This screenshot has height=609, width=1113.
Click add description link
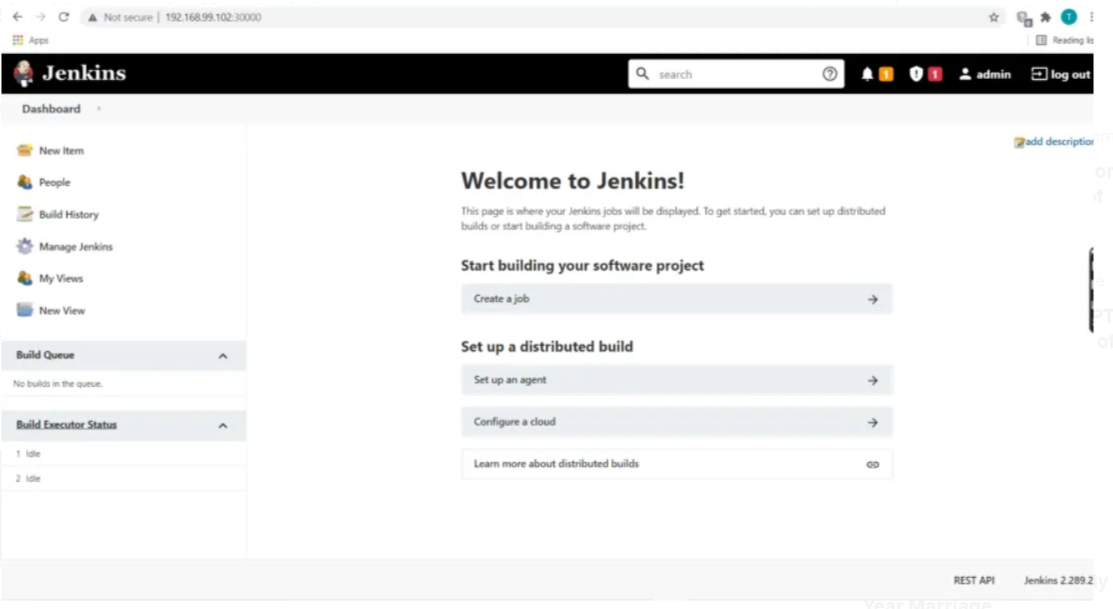pyautogui.click(x=1059, y=141)
